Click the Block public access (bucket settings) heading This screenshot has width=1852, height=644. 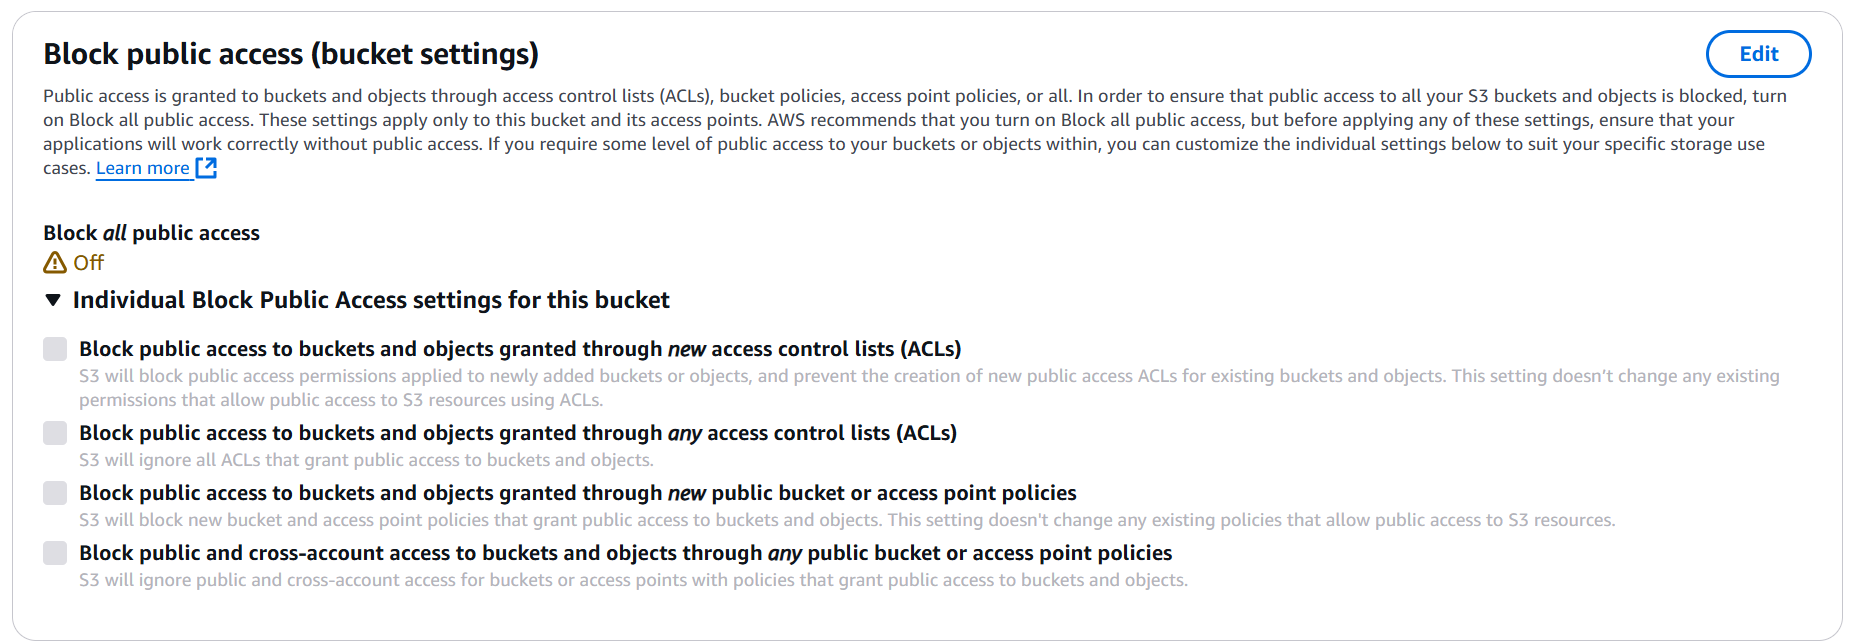(x=291, y=54)
